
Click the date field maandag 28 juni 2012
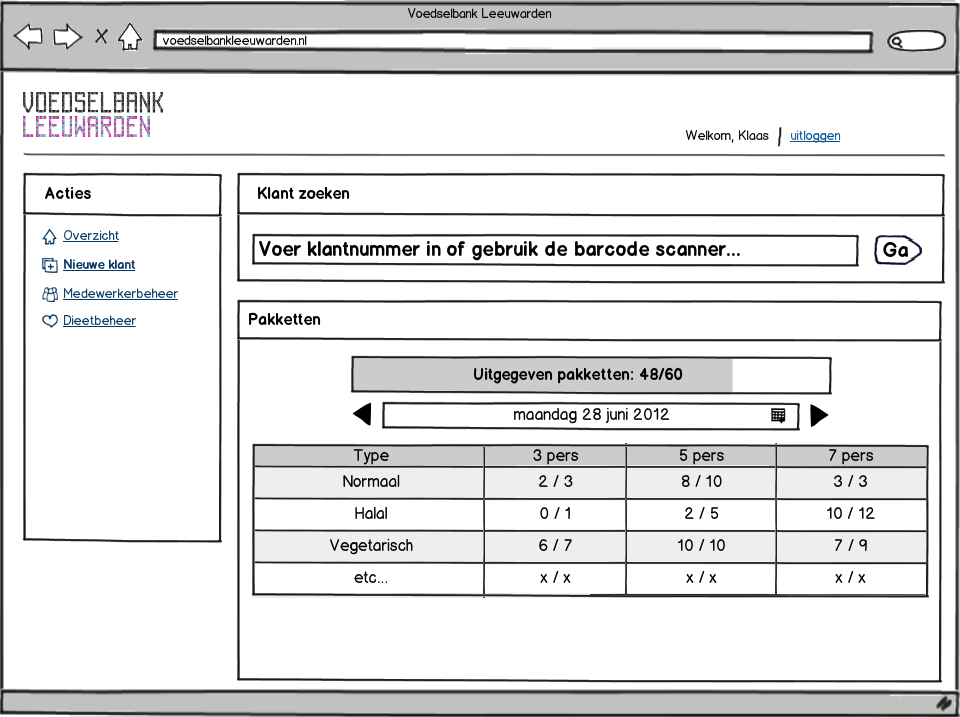(591, 415)
